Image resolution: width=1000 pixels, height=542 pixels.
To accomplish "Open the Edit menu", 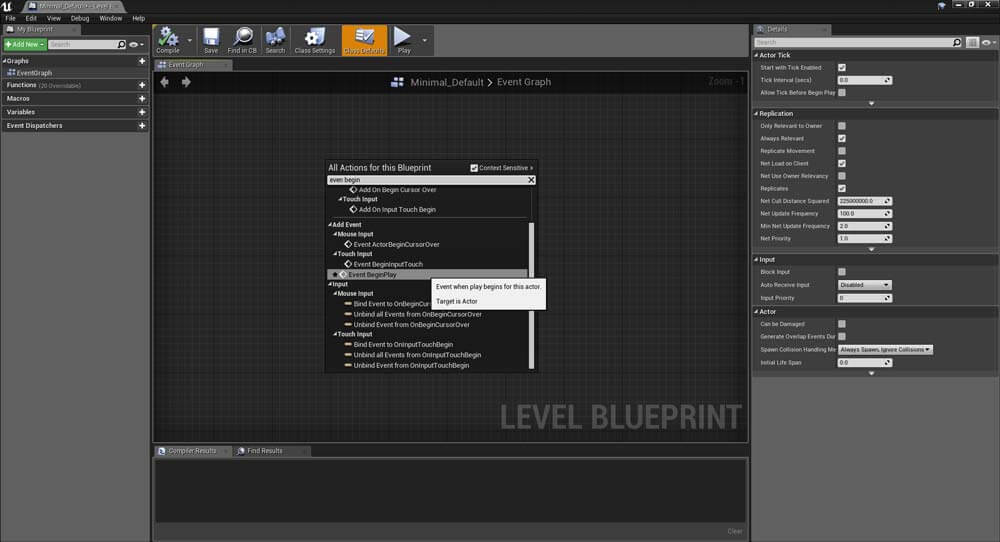I will pyautogui.click(x=31, y=18).
